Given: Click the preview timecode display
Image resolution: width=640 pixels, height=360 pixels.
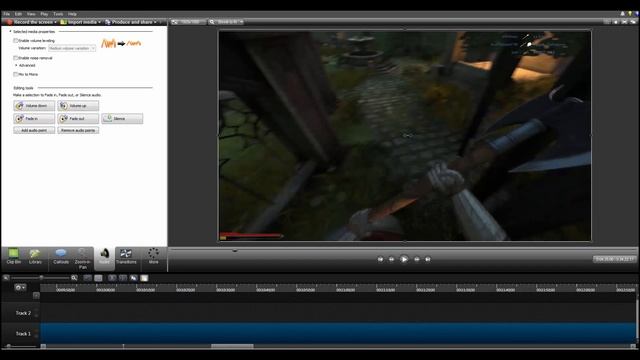Looking at the screenshot, I should click(615, 259).
